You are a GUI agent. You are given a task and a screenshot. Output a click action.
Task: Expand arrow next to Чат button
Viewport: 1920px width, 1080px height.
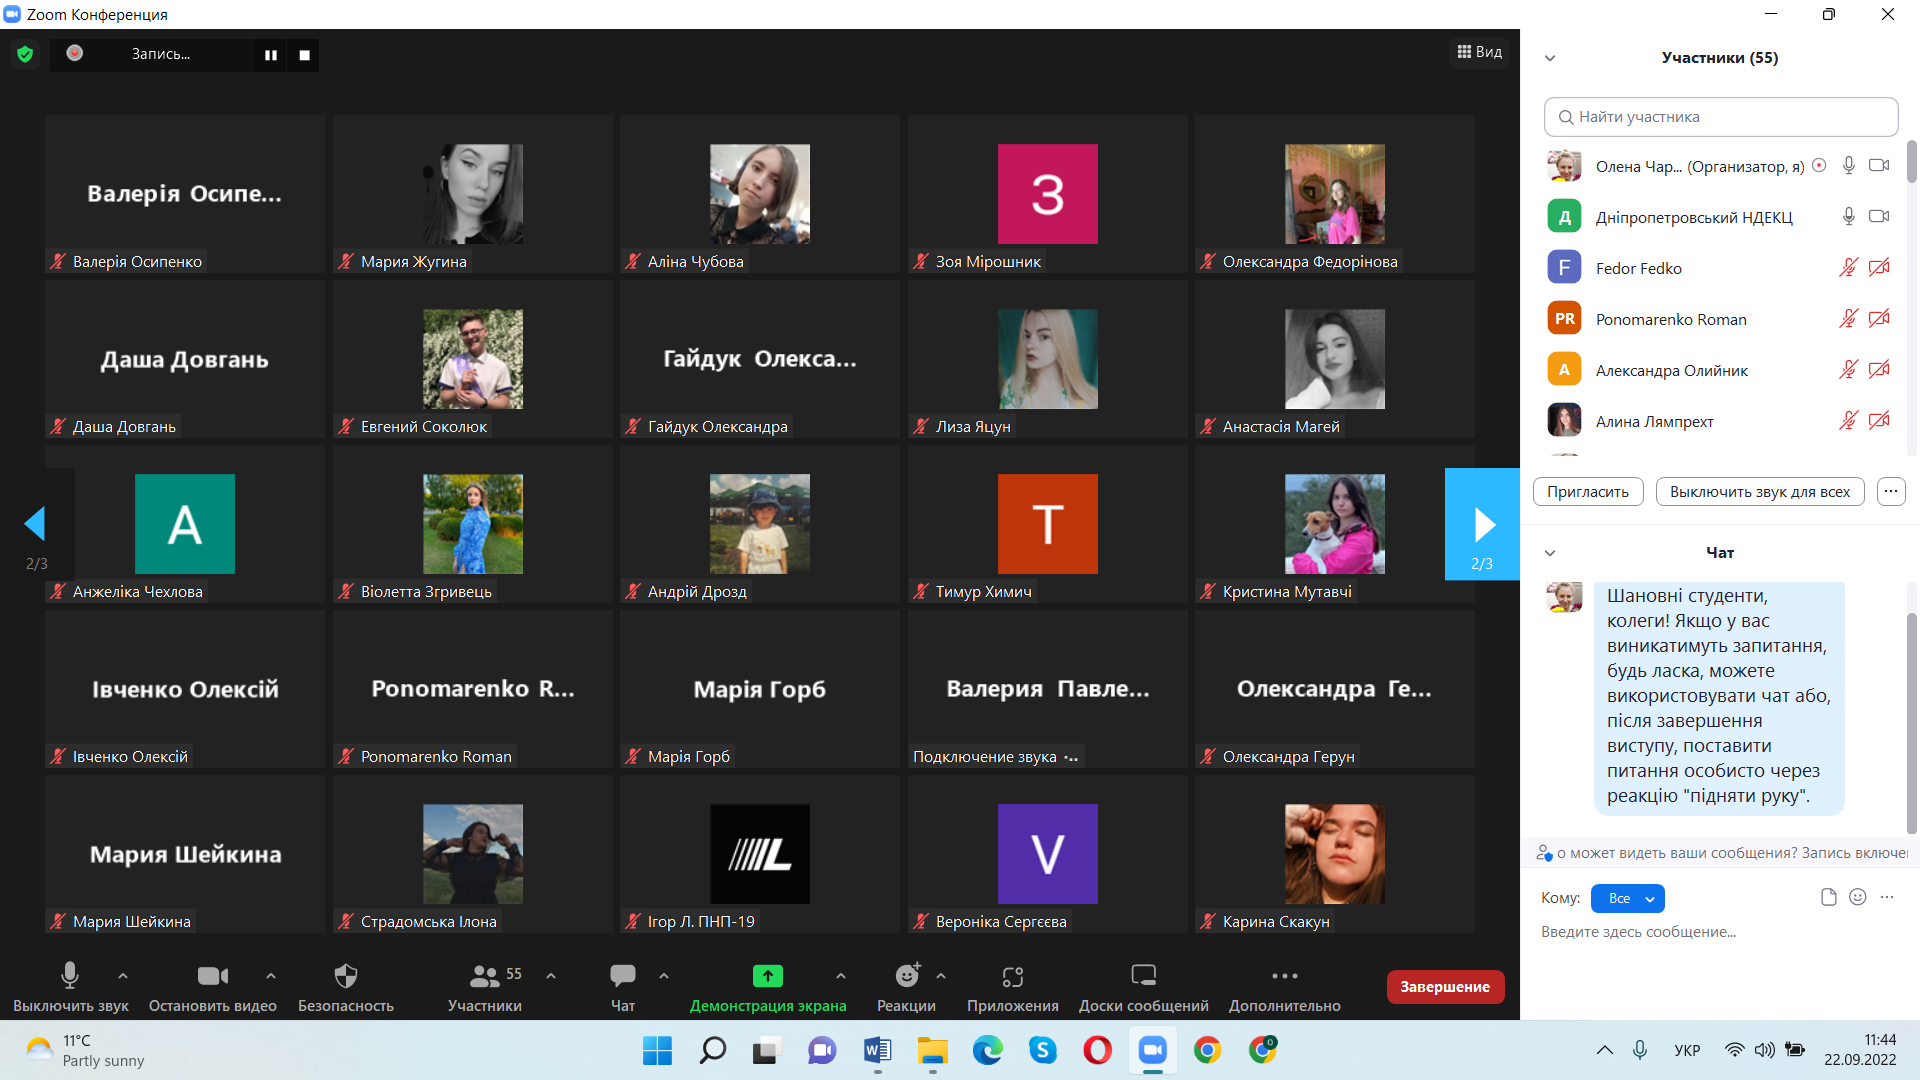[x=664, y=976]
